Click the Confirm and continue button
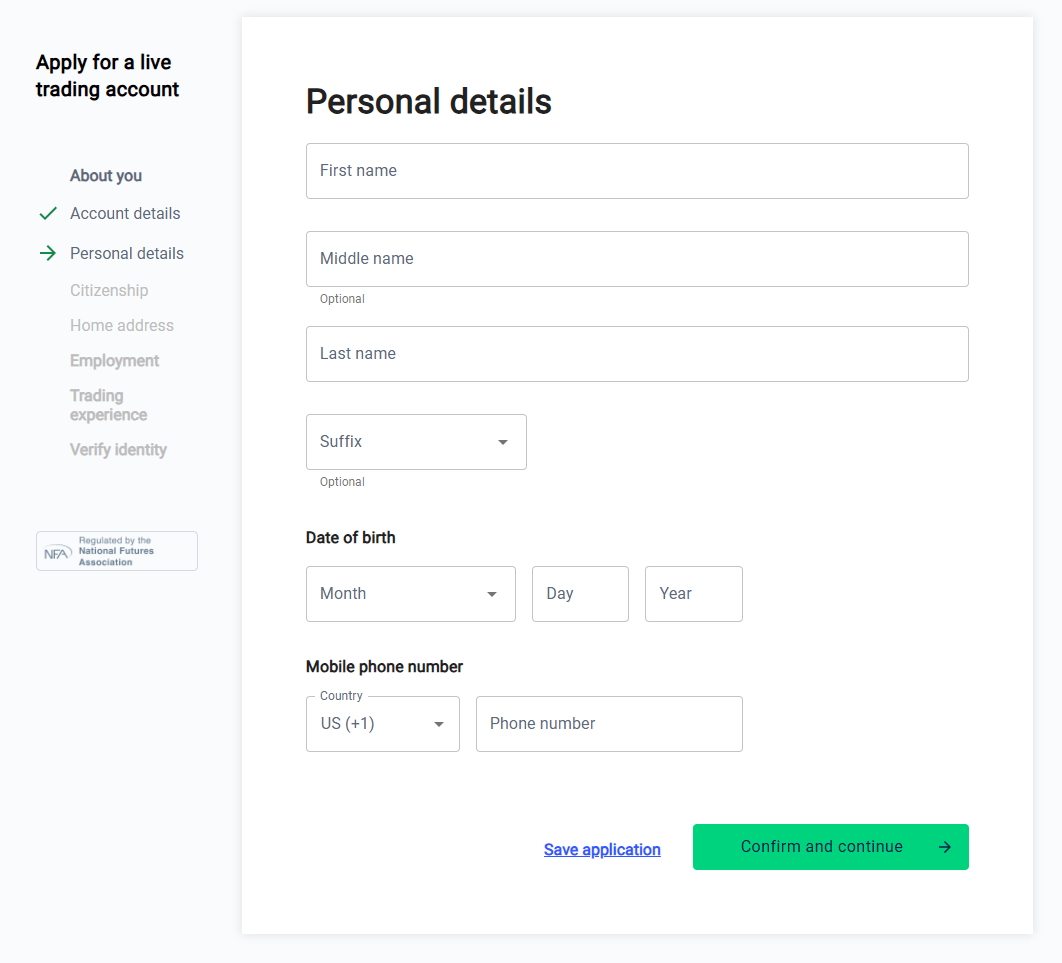1062x963 pixels. (x=830, y=847)
